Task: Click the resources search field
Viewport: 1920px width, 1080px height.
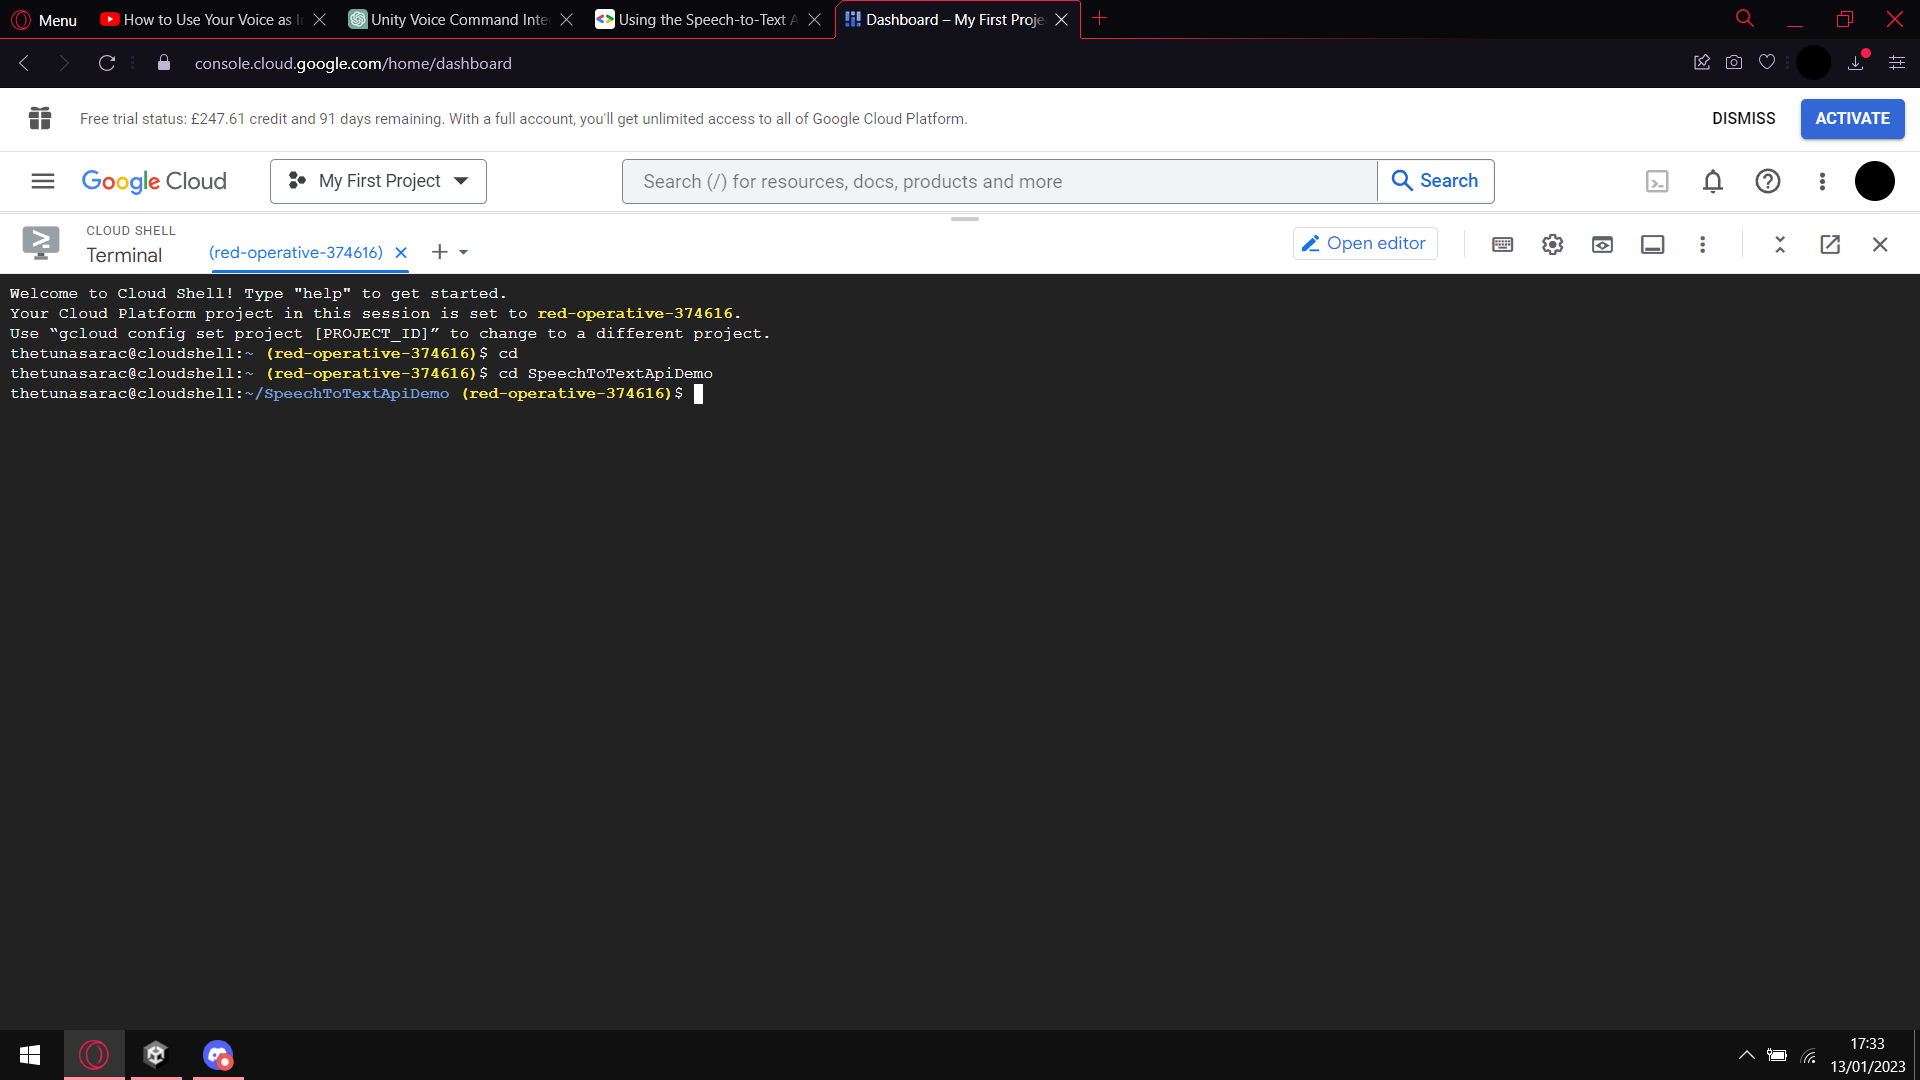Action: [998, 181]
